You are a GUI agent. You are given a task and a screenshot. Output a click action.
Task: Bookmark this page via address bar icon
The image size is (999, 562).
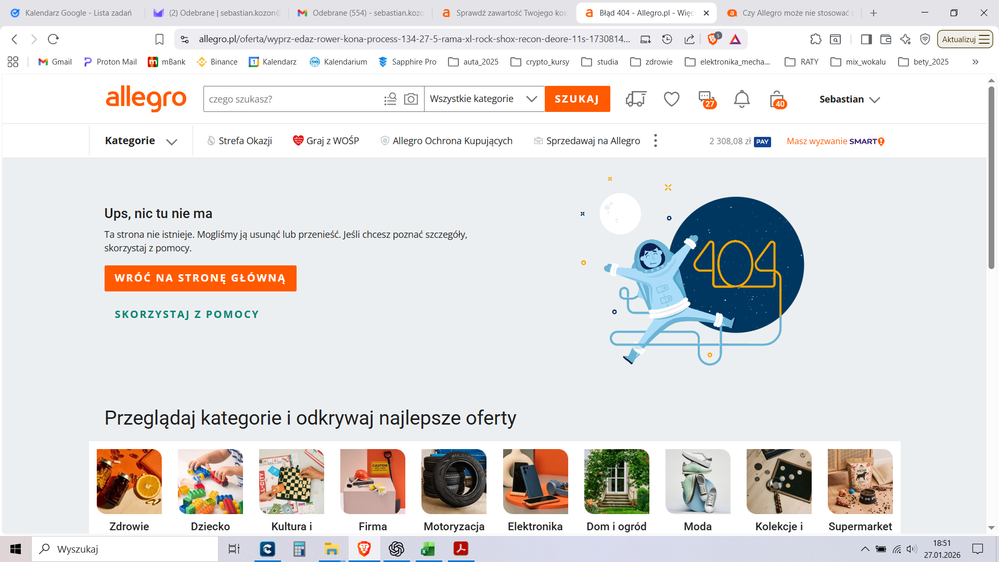point(159,39)
